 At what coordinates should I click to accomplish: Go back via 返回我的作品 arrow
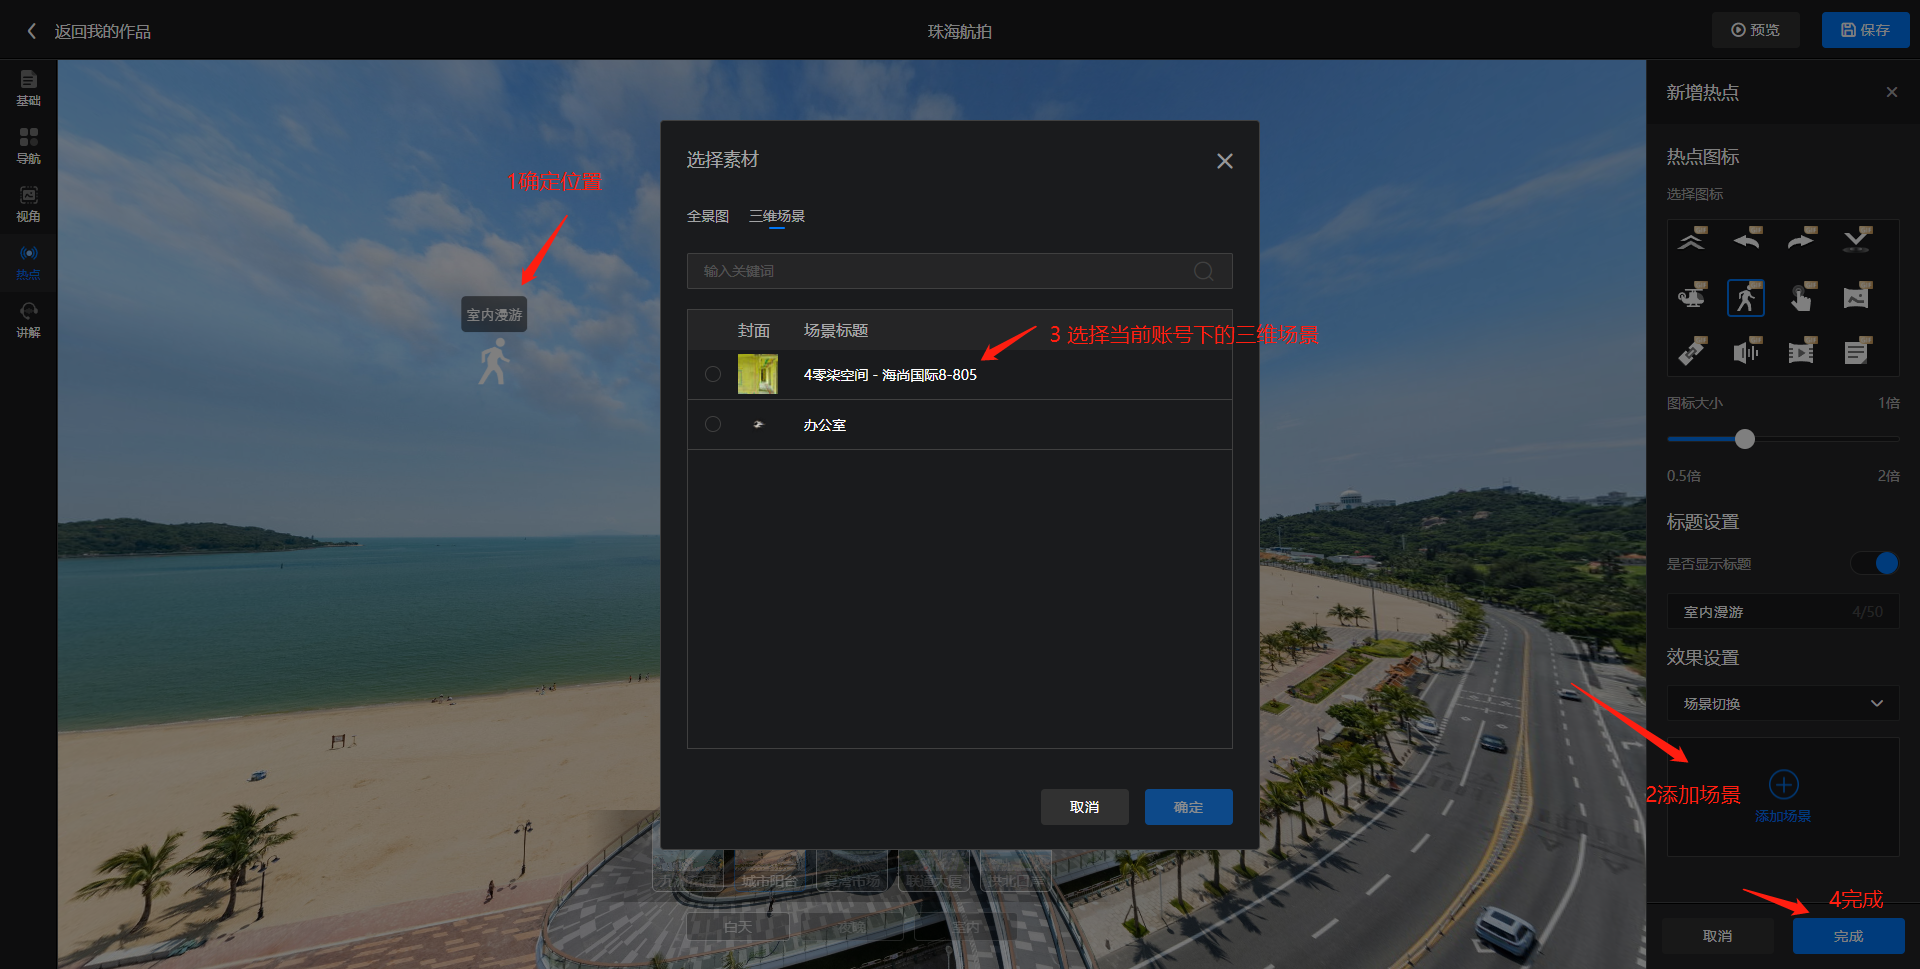click(32, 31)
